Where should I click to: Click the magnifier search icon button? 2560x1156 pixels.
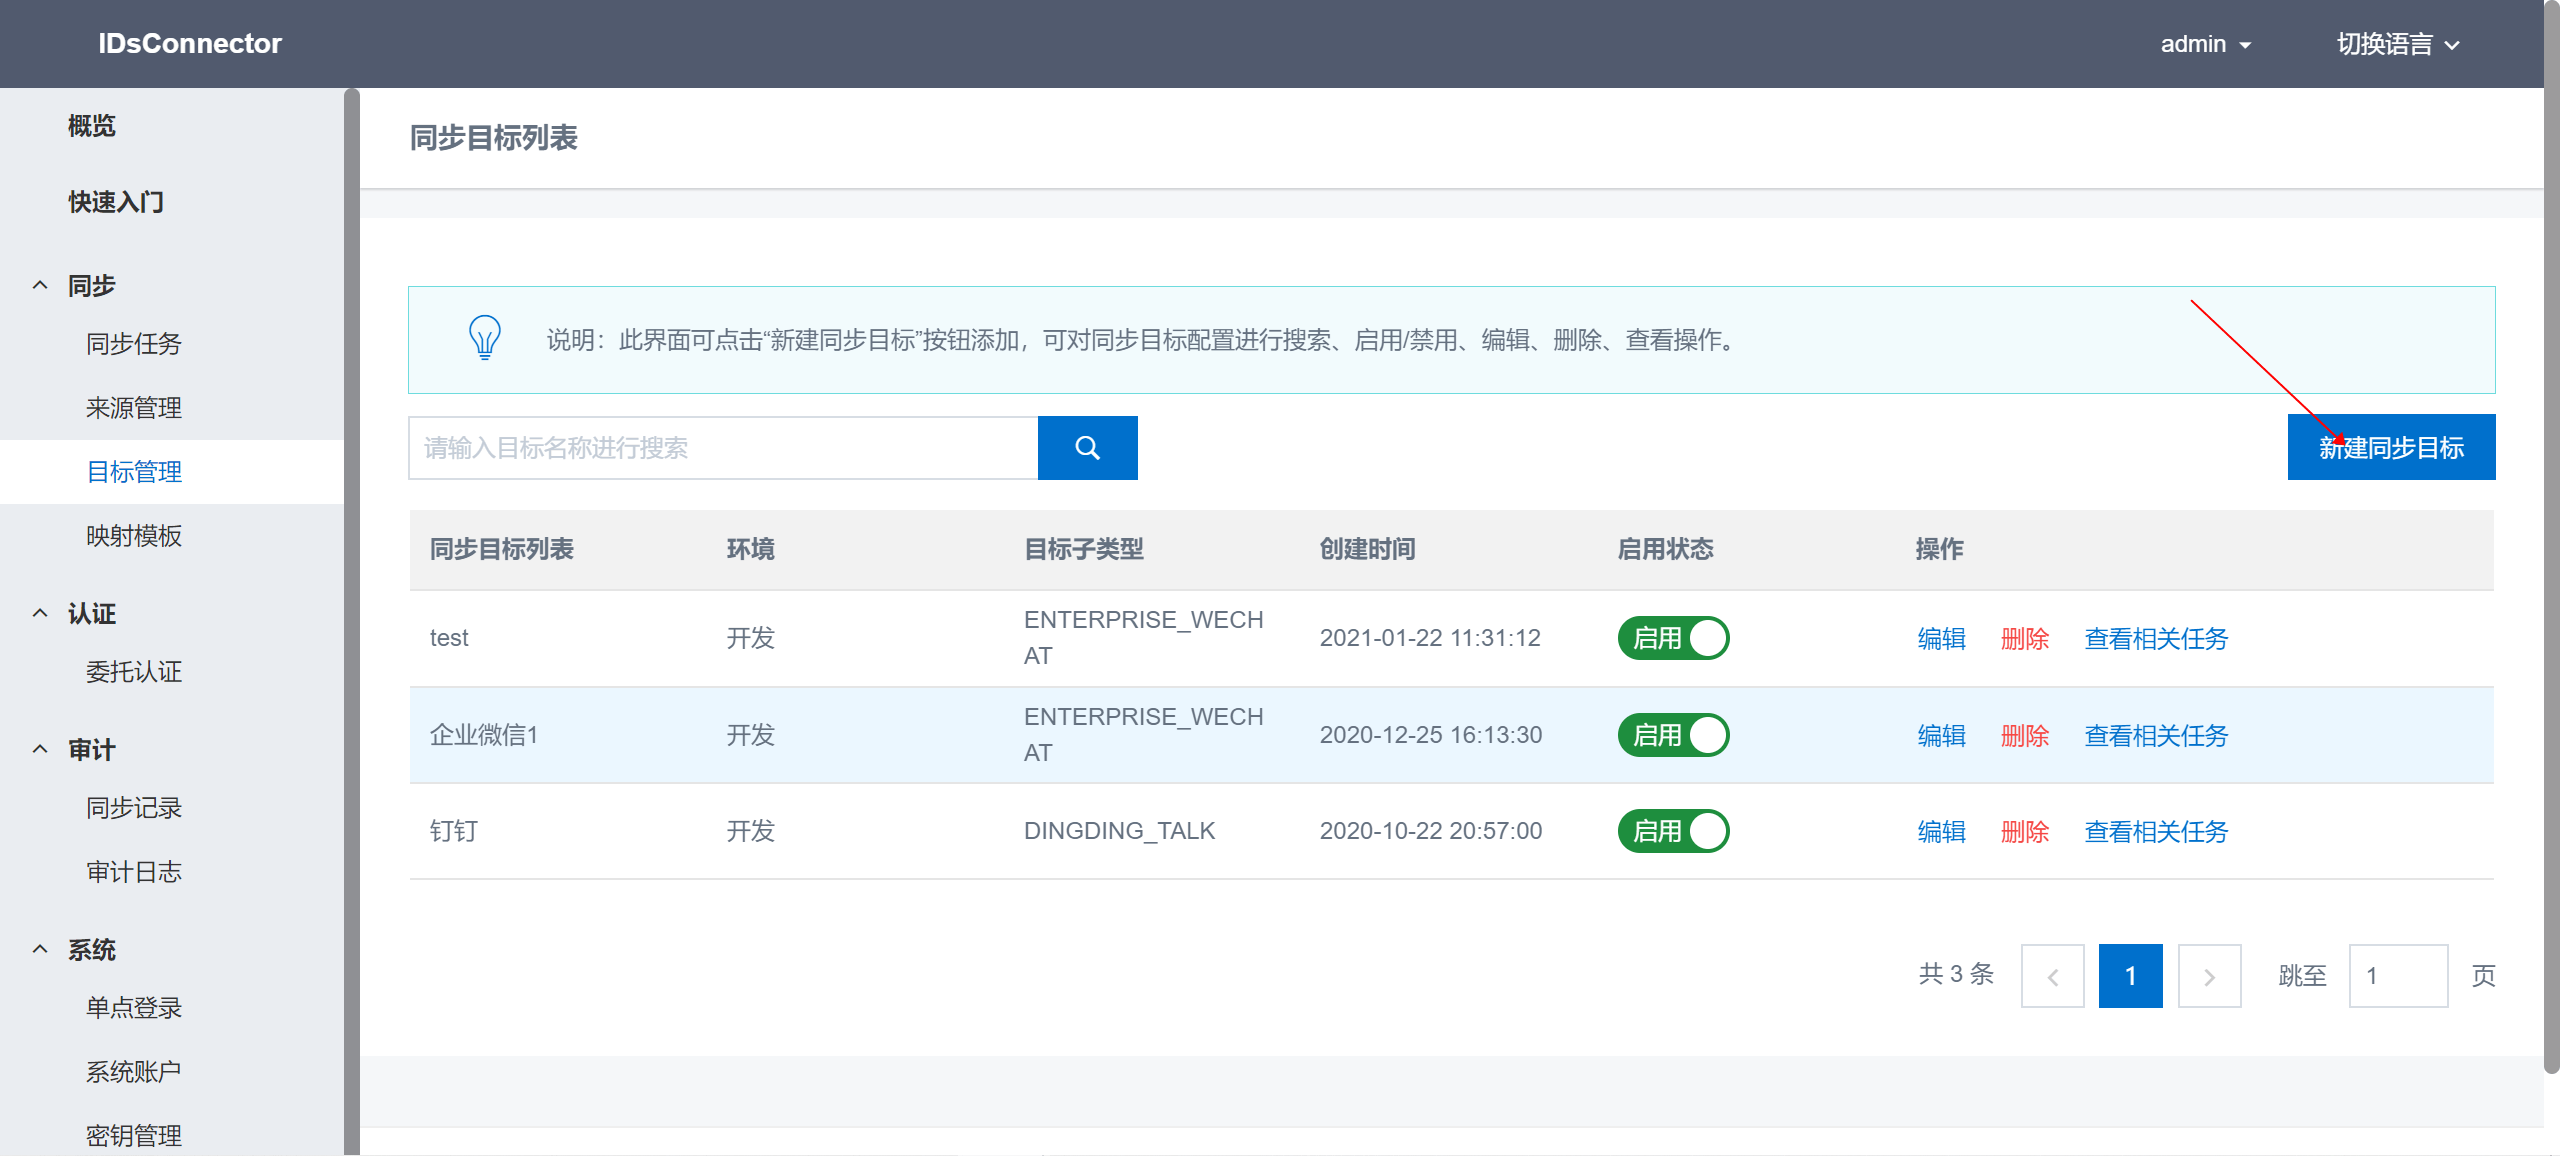[1087, 448]
